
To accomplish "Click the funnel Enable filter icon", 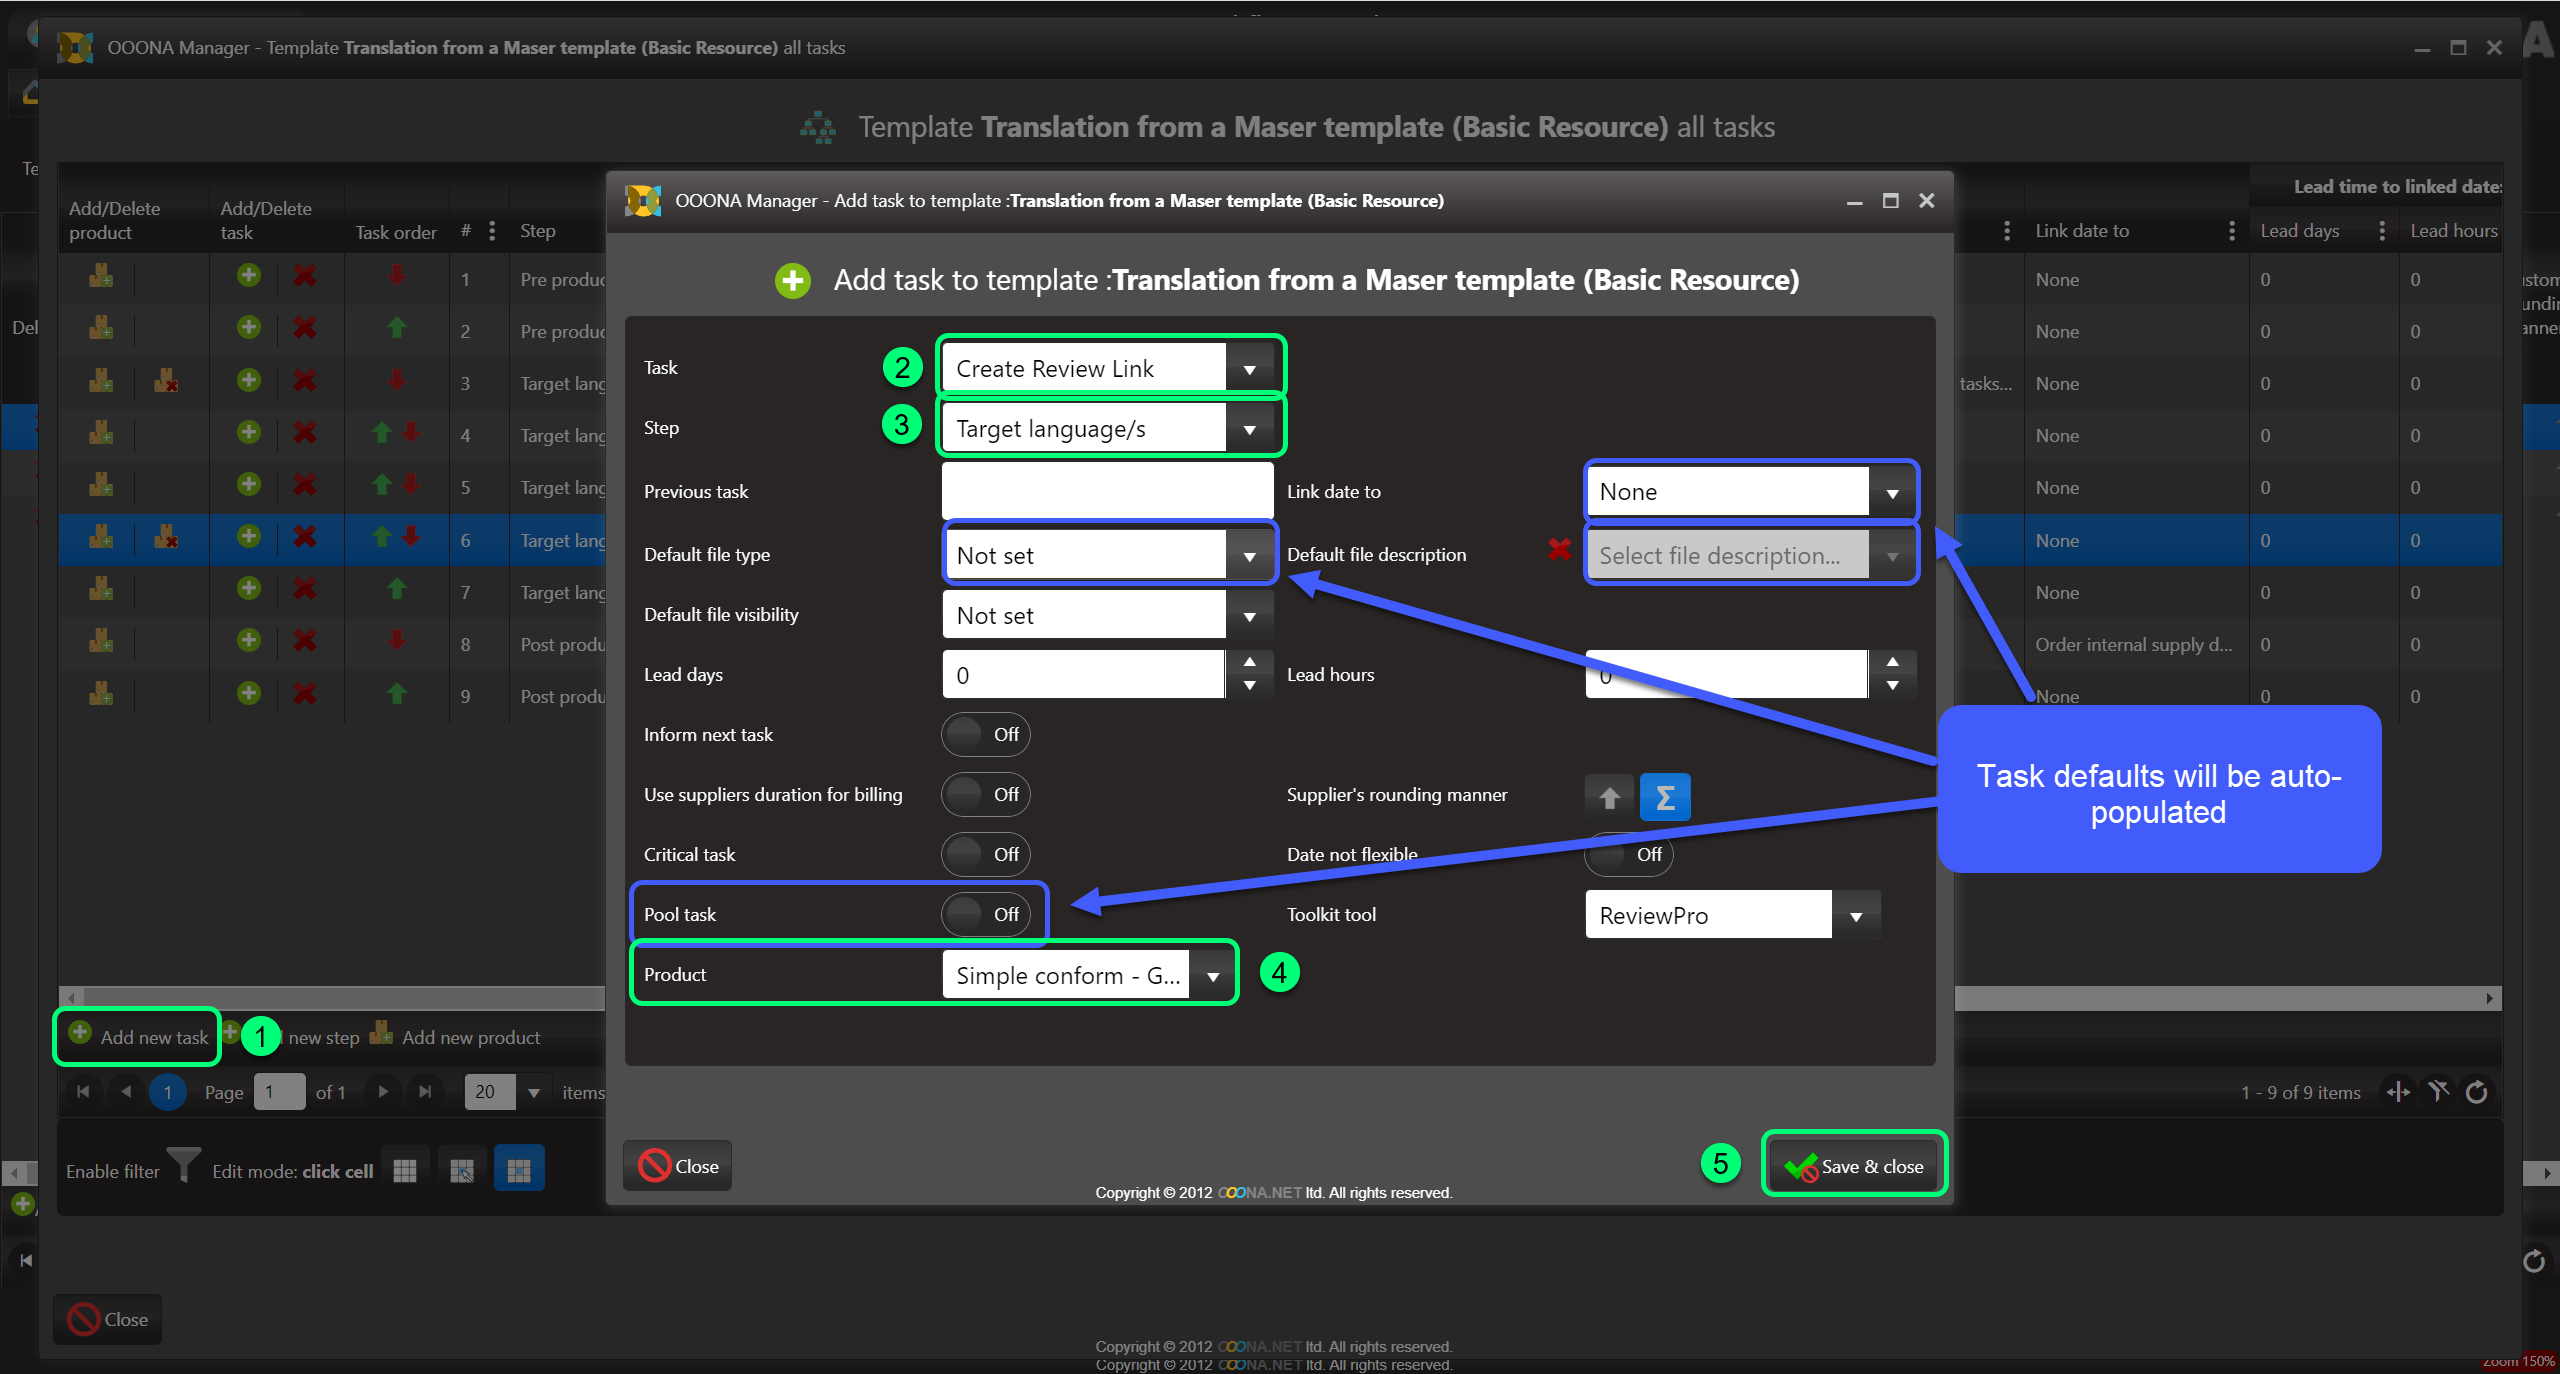I will point(183,1165).
